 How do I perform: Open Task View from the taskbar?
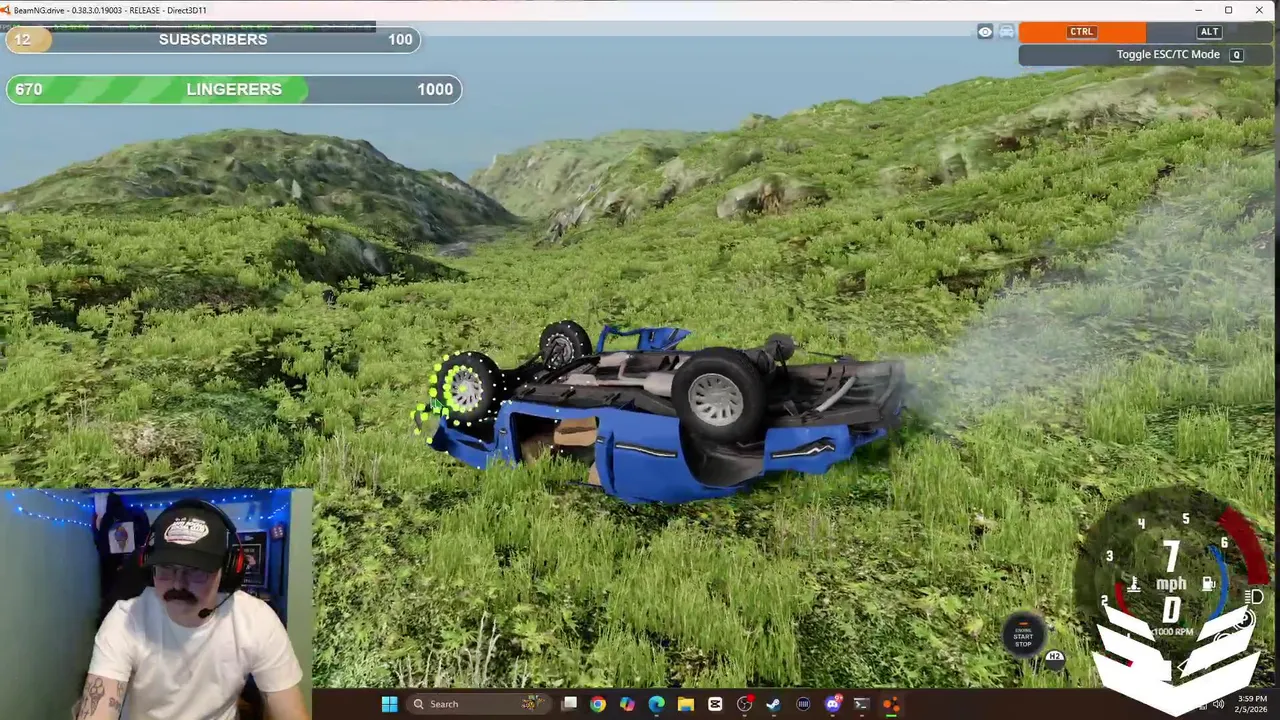[569, 704]
